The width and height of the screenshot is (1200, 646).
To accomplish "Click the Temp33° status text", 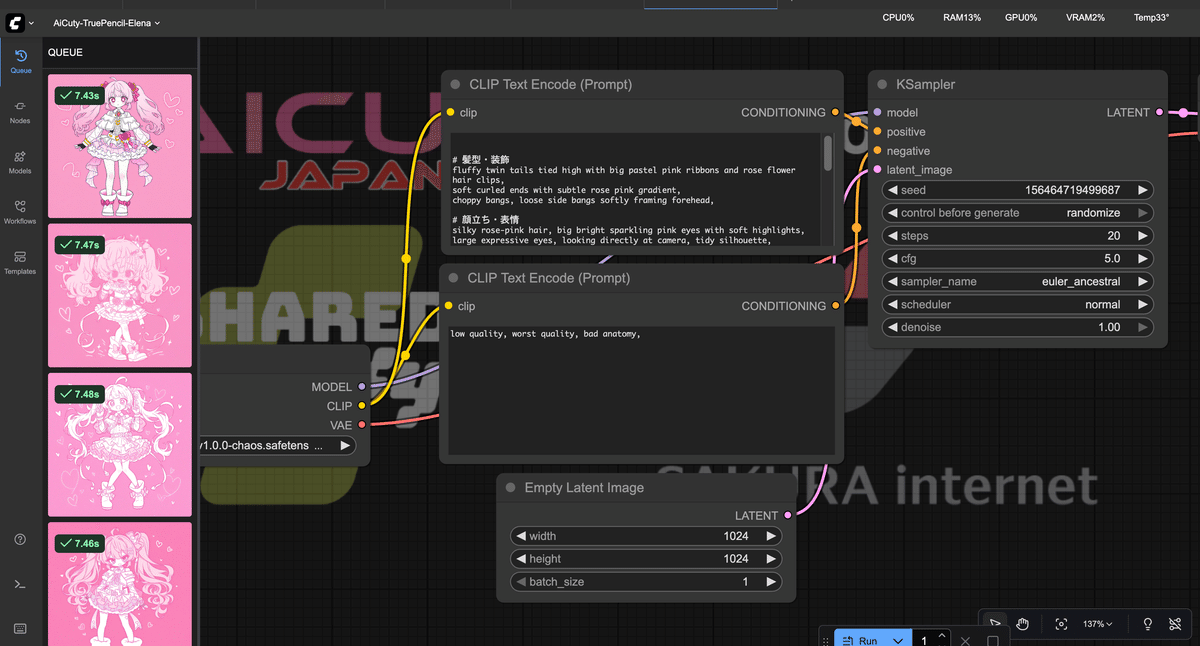I will pyautogui.click(x=1151, y=17).
